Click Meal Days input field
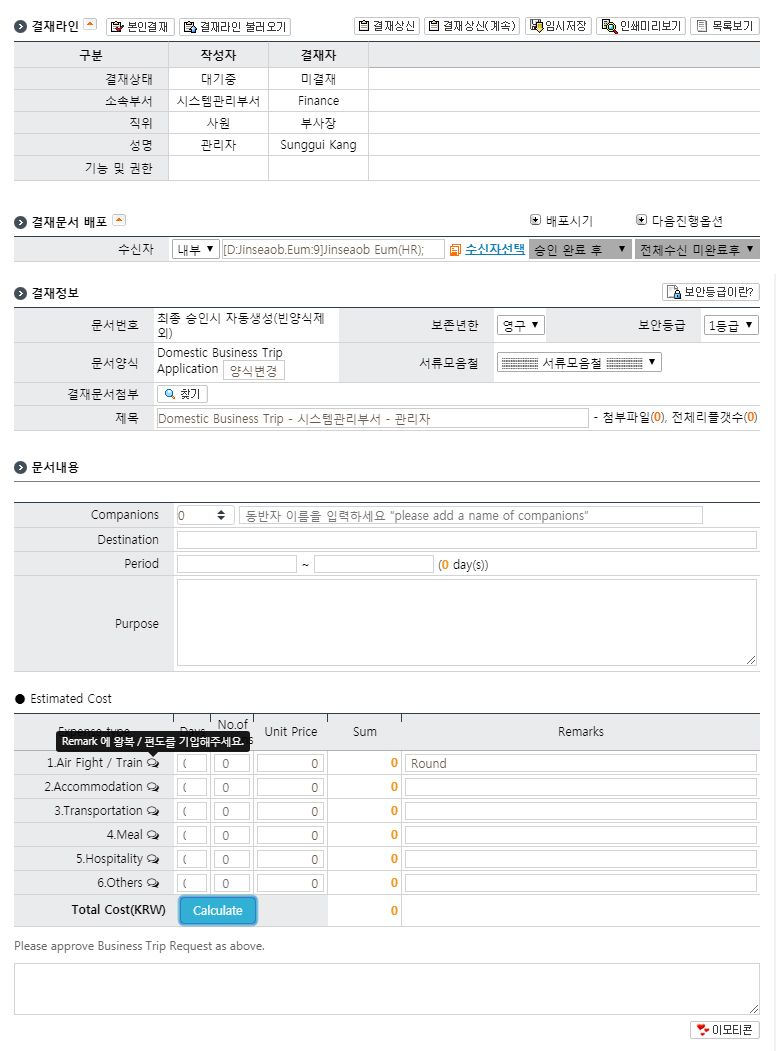Viewport: 776px width, 1051px height. (x=192, y=836)
